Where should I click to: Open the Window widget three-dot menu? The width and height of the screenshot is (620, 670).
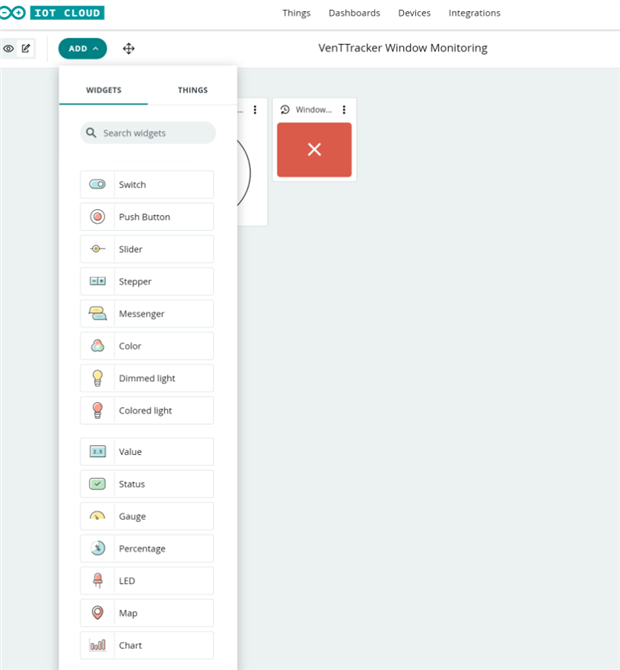pos(344,110)
